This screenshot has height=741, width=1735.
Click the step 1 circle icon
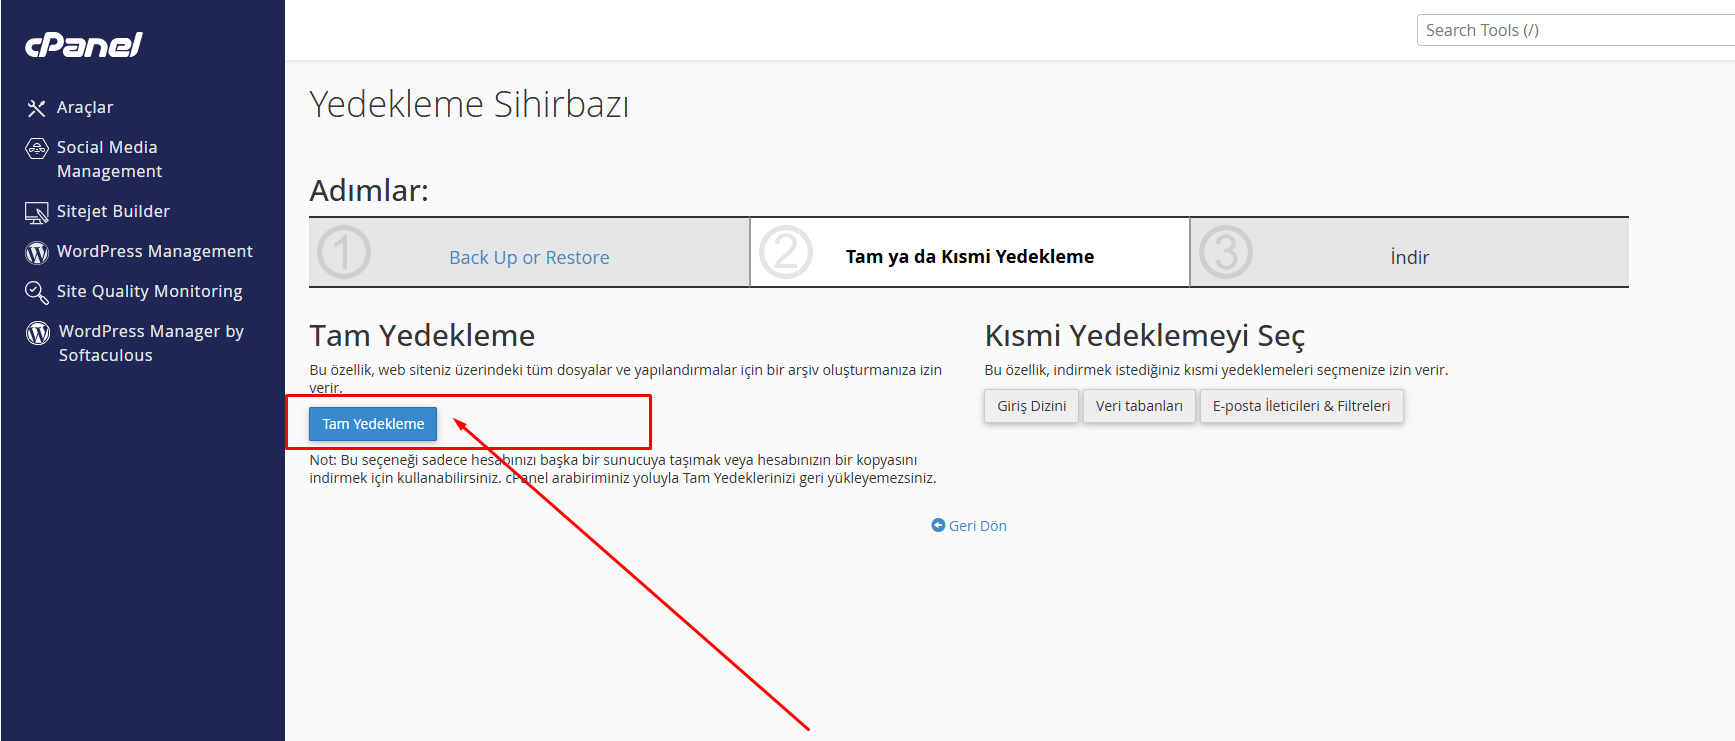tap(344, 252)
